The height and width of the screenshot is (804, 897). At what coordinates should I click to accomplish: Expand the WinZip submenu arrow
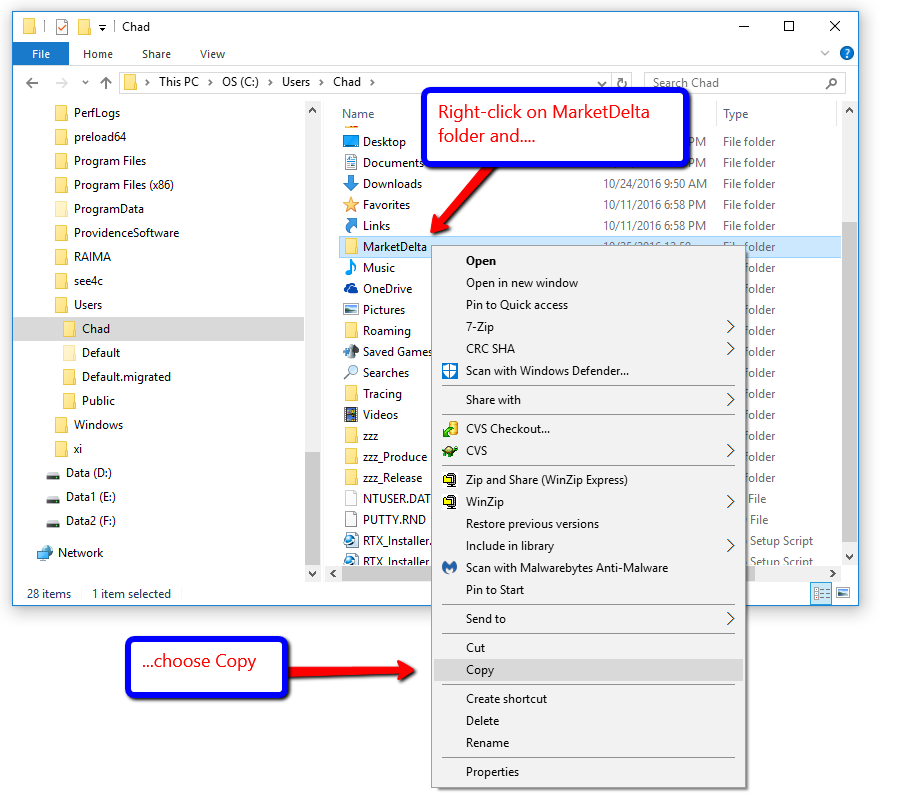pos(730,502)
